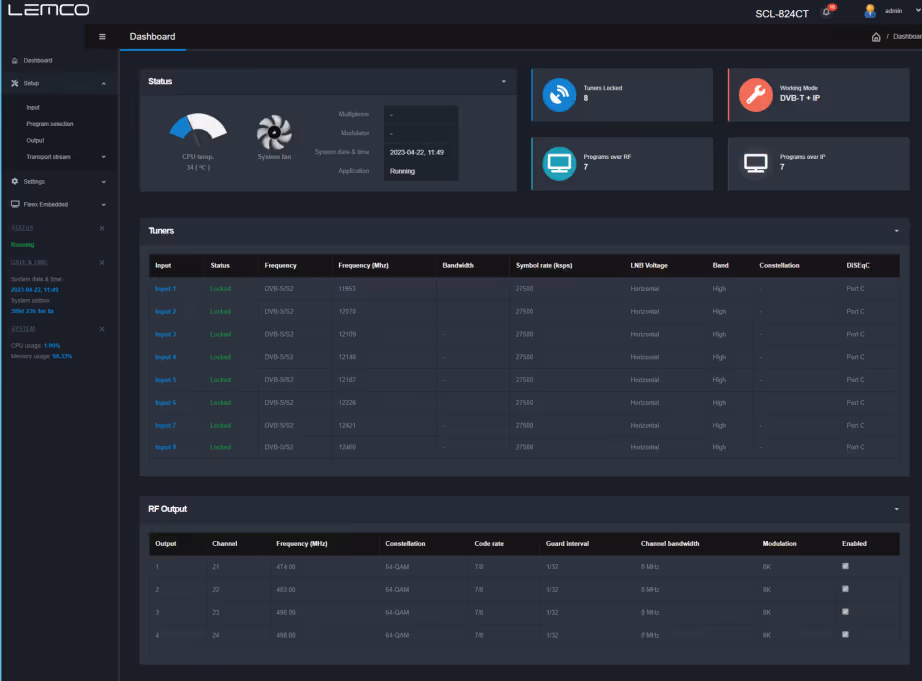The height and width of the screenshot is (681, 922).
Task: Click the LNB Voltage column header
Action: [649, 265]
